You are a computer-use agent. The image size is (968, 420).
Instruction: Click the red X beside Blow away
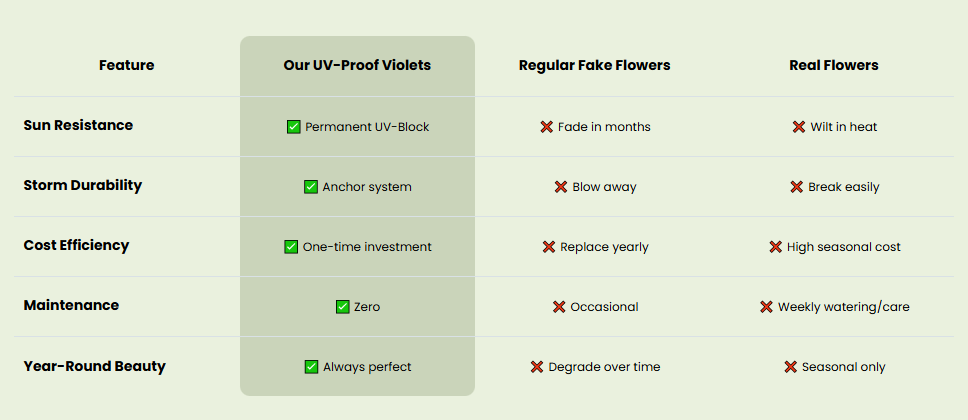click(x=561, y=187)
